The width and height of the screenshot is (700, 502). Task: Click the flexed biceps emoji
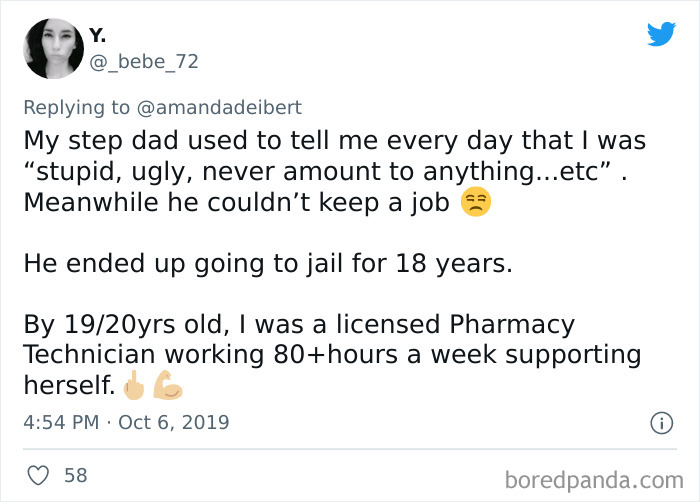click(165, 383)
